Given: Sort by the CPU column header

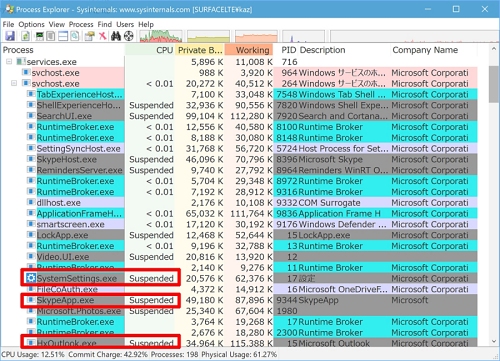Looking at the screenshot, I should click(150, 50).
